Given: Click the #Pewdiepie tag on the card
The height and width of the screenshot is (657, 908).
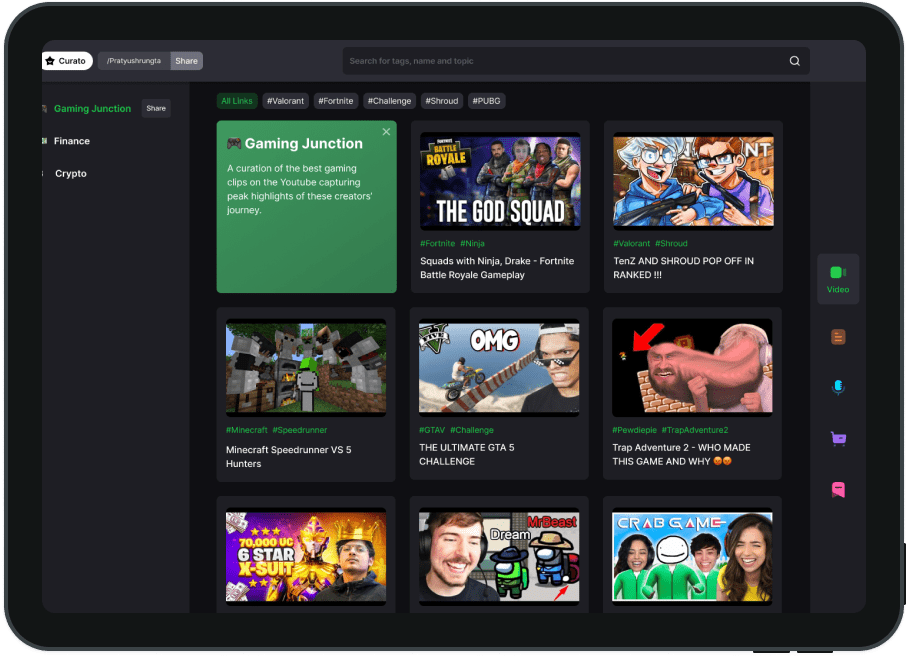Looking at the screenshot, I should point(635,430).
